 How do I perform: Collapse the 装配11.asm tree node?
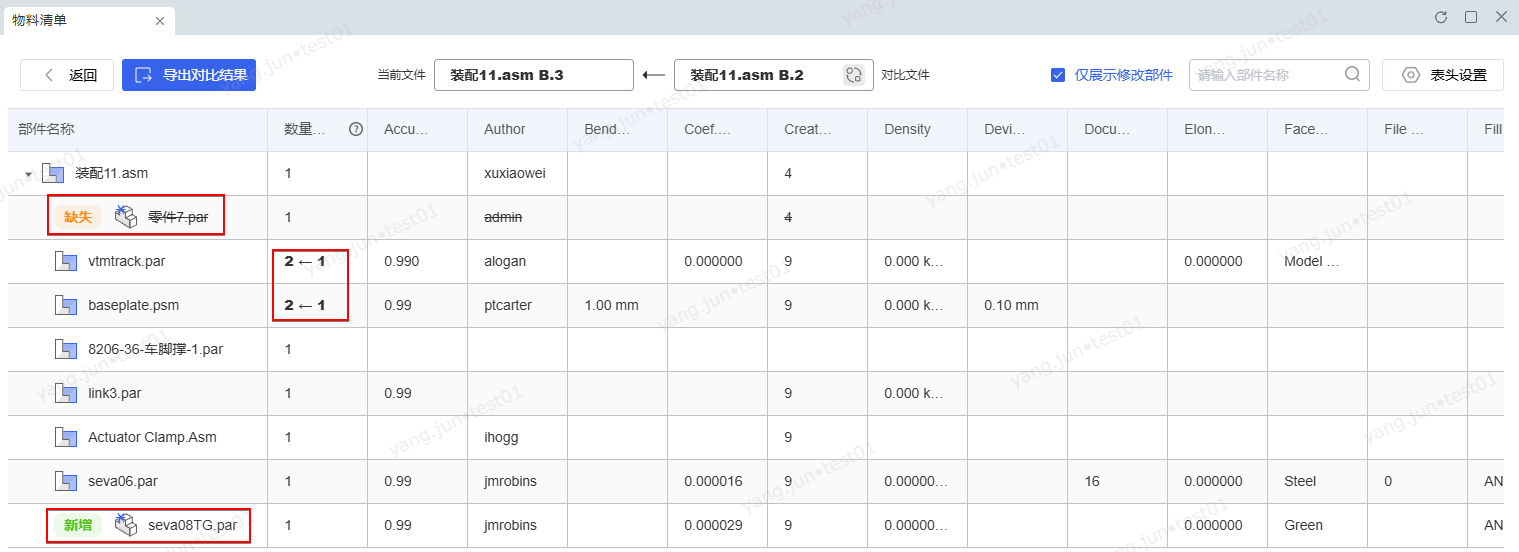click(x=28, y=174)
